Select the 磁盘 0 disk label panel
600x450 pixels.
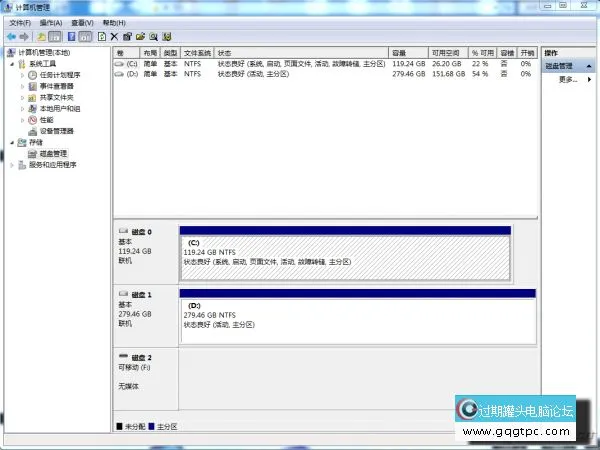146,253
